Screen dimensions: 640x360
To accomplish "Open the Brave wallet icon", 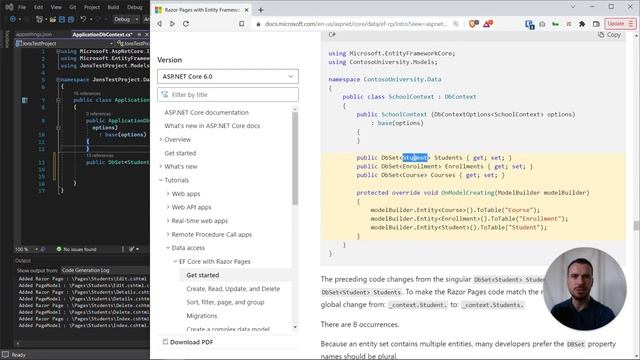I will click(596, 24).
